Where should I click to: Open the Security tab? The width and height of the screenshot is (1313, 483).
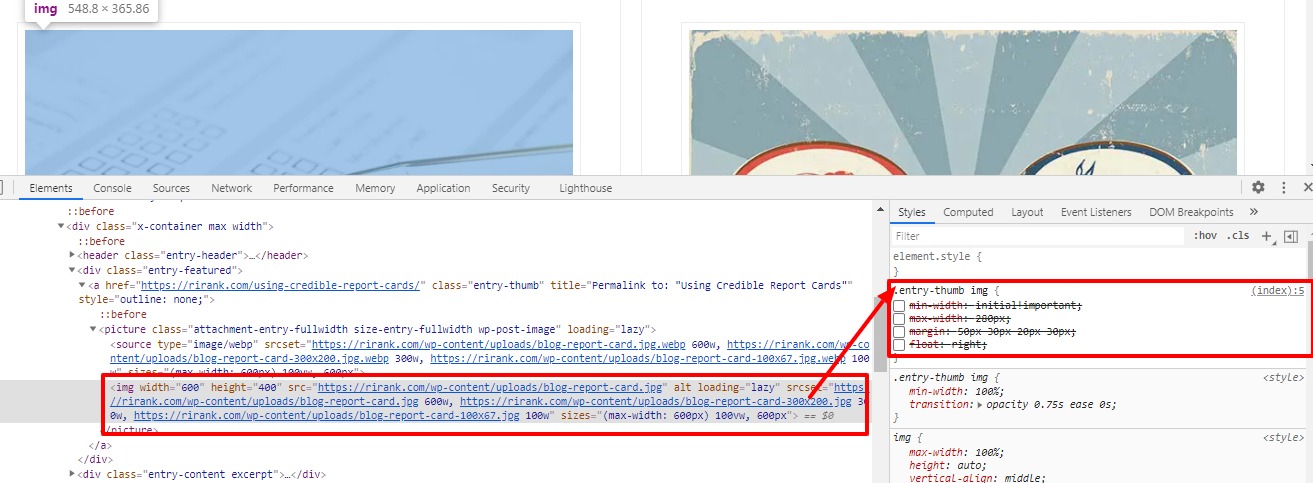(511, 188)
